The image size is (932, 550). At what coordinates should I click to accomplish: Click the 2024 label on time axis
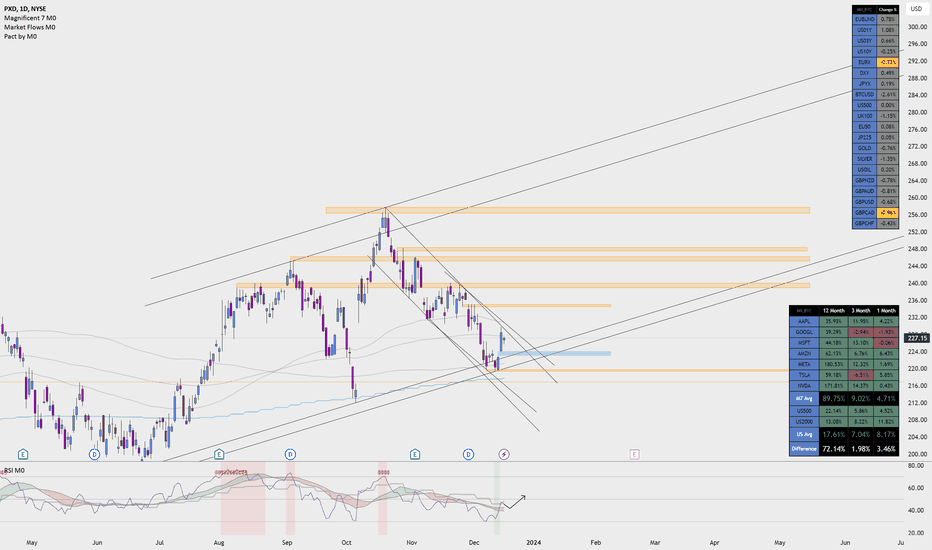tap(533, 542)
